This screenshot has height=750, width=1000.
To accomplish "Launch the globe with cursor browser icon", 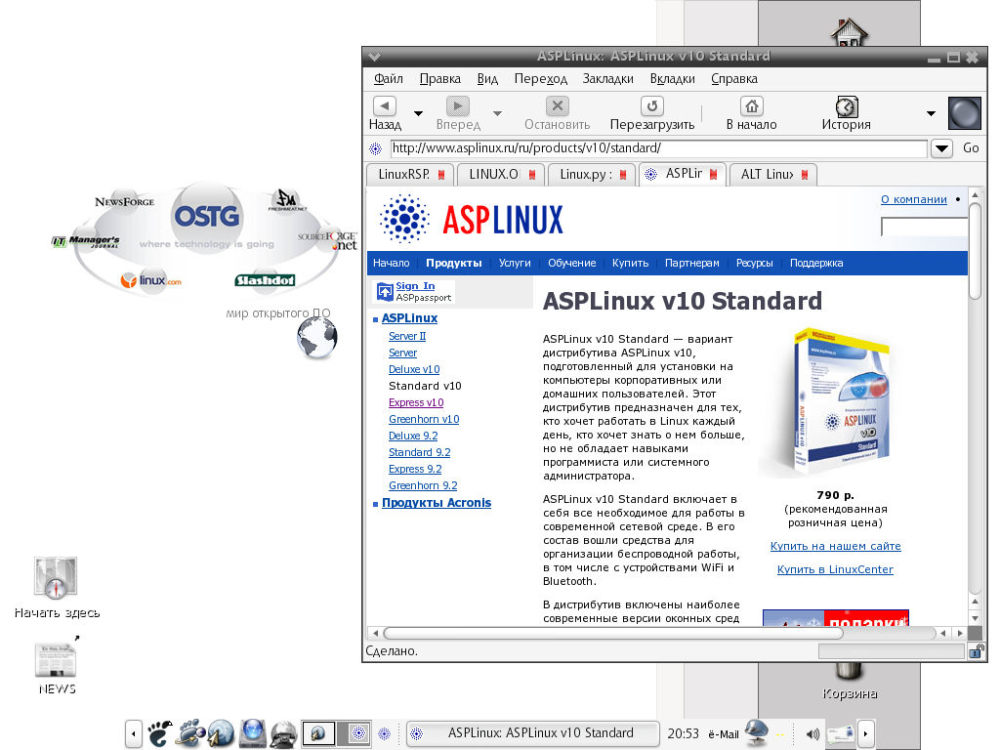I will click(x=221, y=733).
